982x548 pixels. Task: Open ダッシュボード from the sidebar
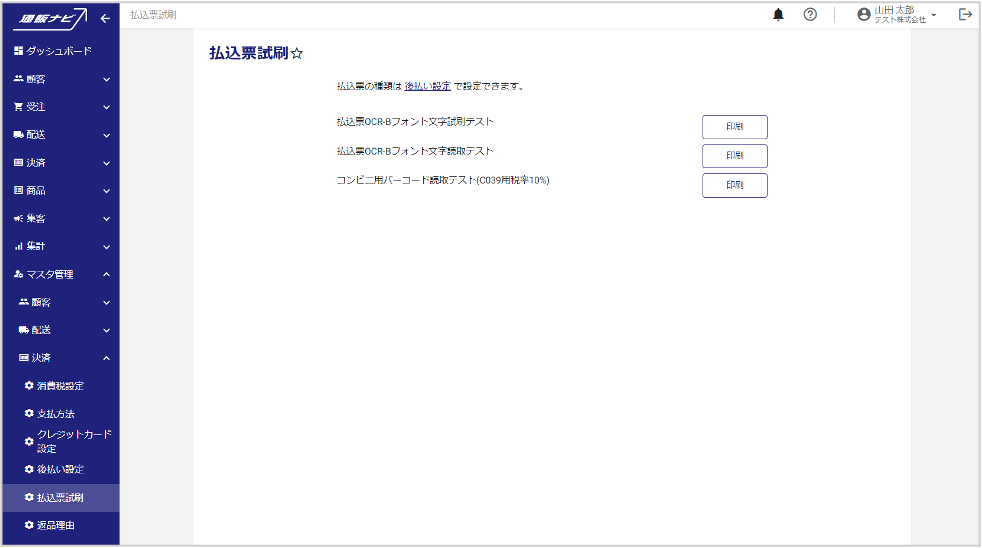pos(58,51)
